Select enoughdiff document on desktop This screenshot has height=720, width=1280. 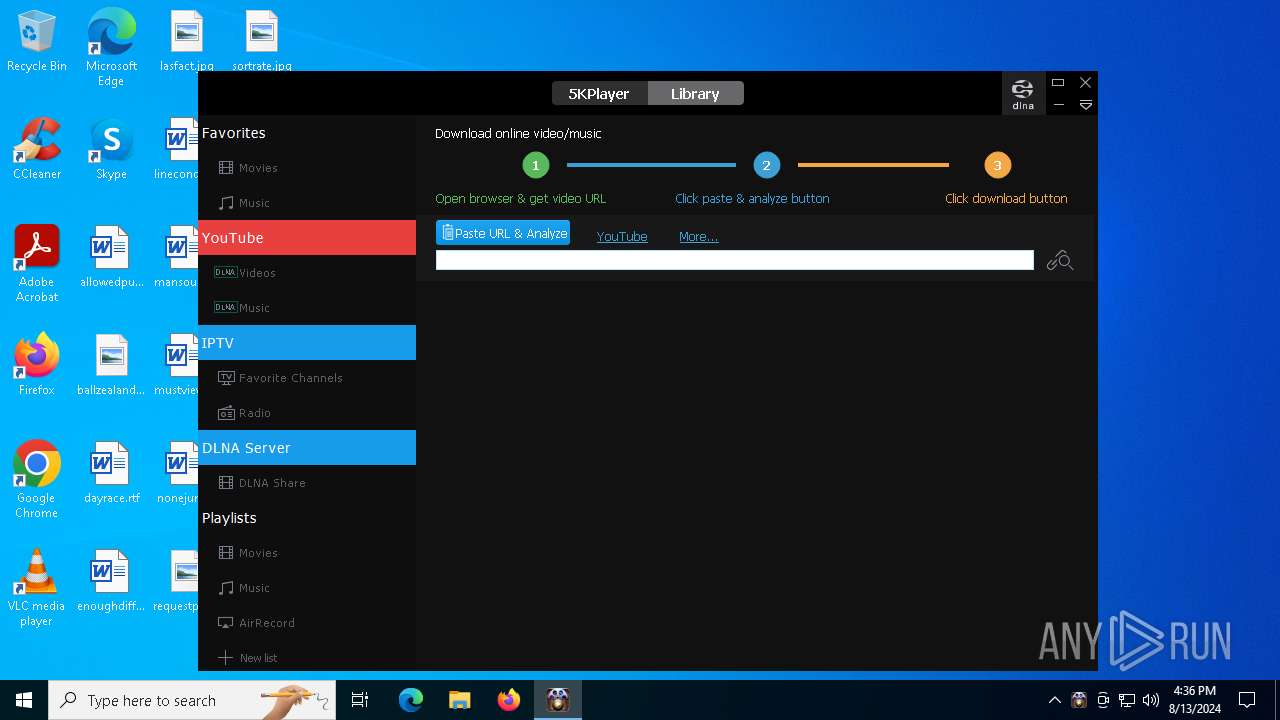pyautogui.click(x=111, y=581)
